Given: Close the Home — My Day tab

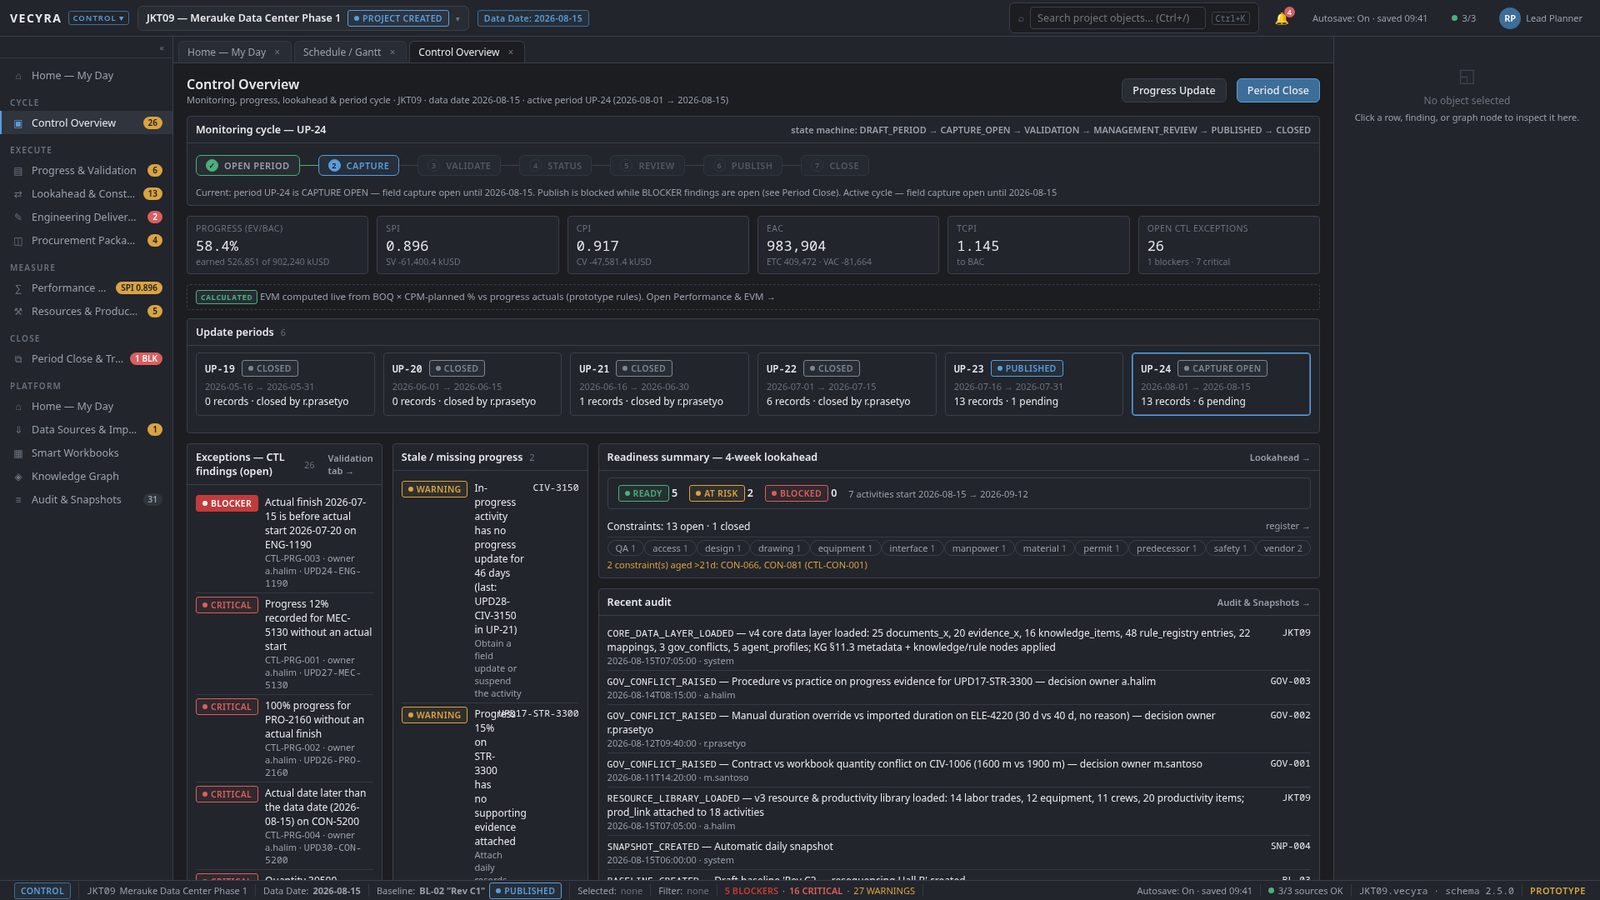Looking at the screenshot, I should pos(277,52).
